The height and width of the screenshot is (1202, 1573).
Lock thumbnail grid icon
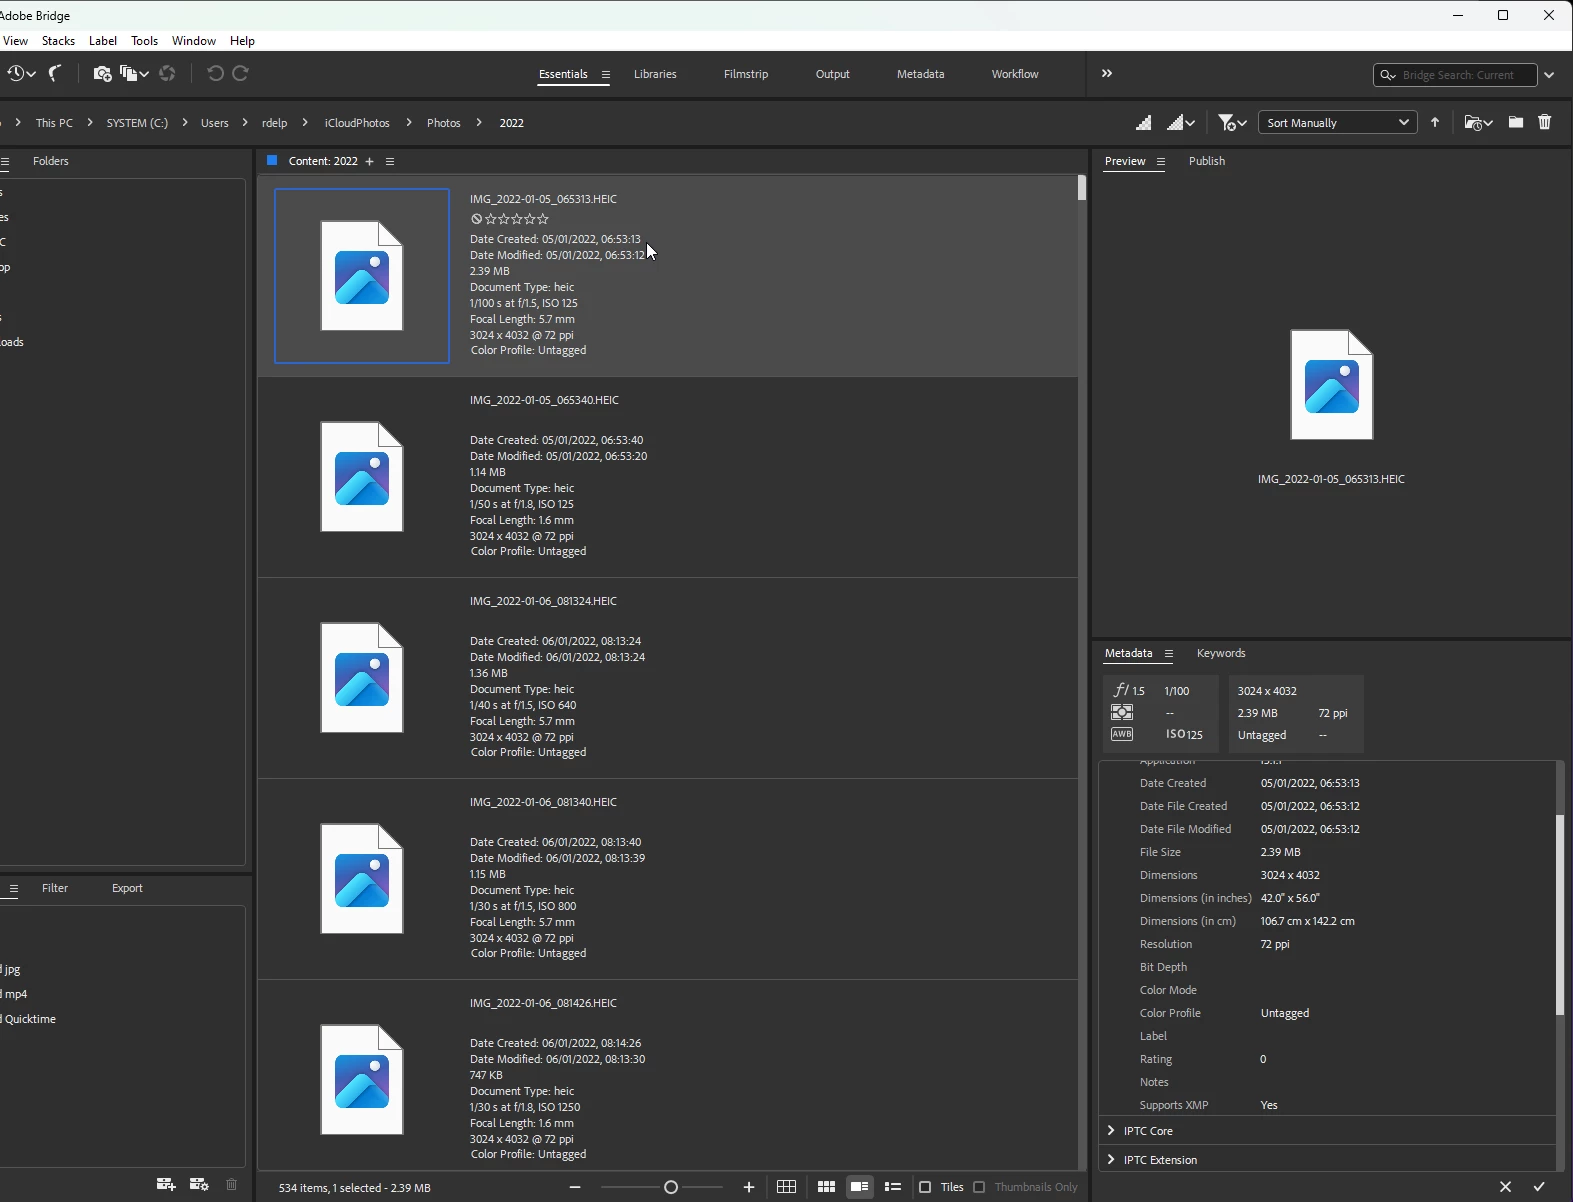787,1187
